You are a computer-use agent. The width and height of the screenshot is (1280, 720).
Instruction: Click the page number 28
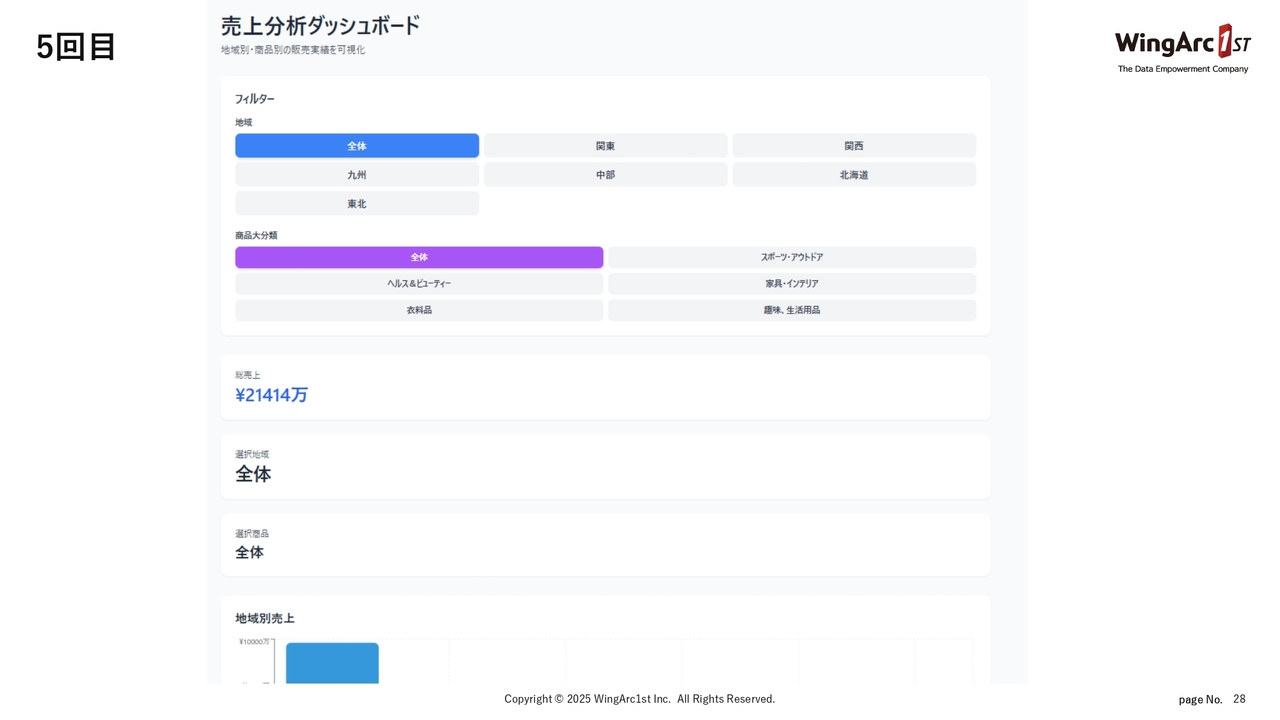[x=1239, y=699]
